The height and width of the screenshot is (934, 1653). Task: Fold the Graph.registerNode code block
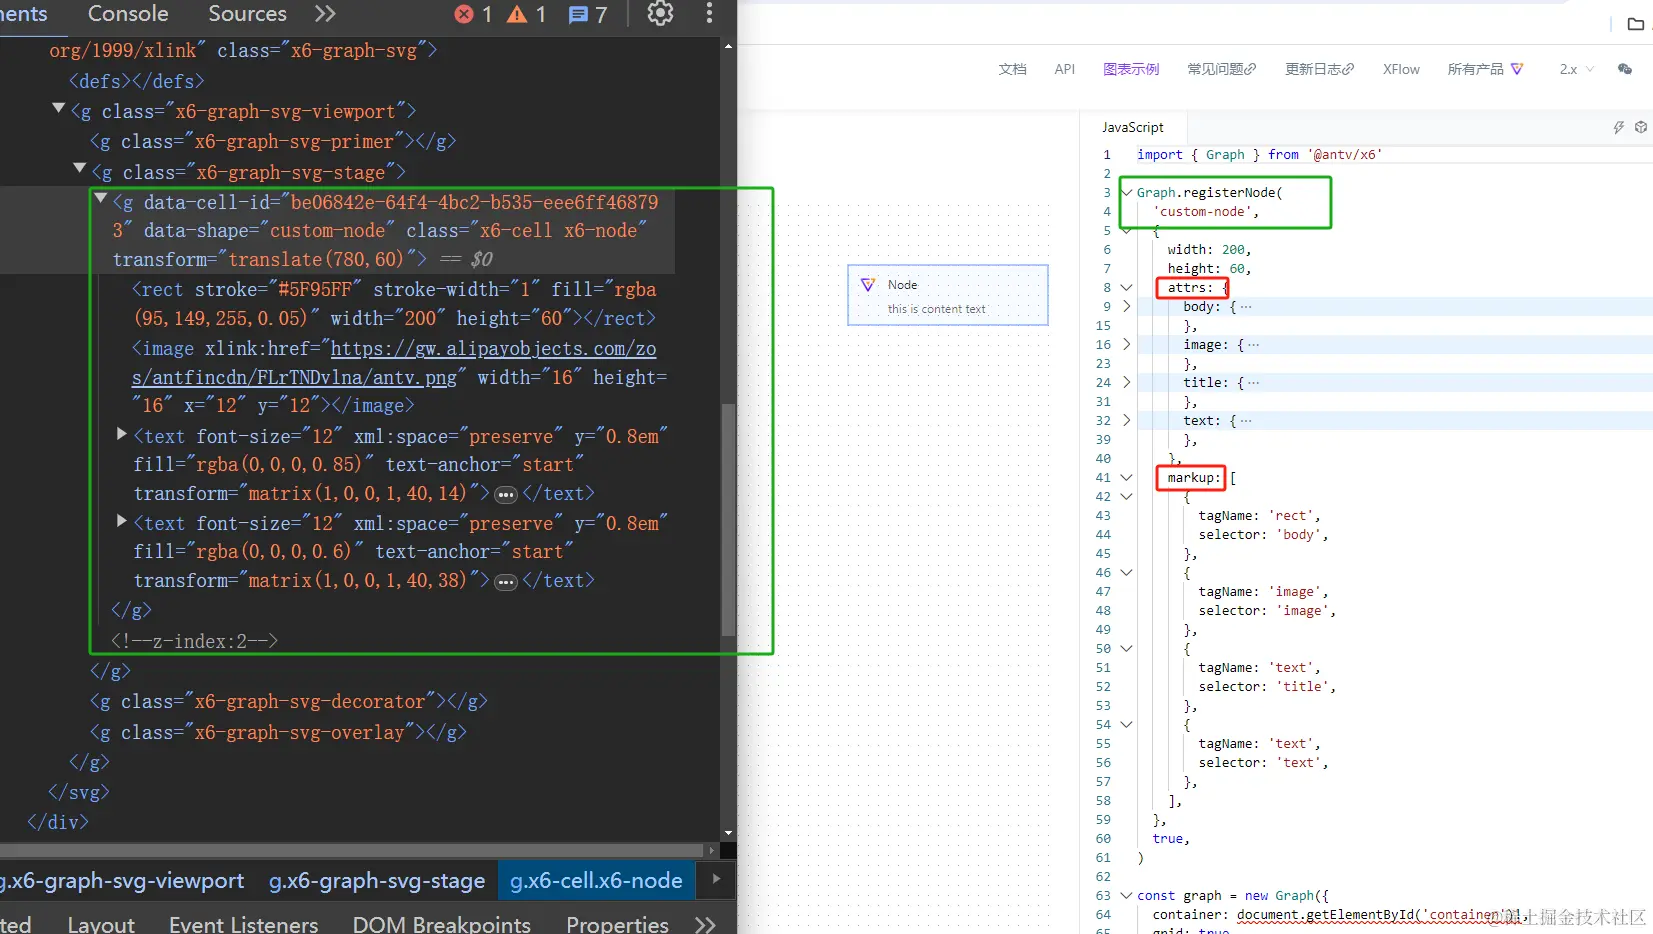pos(1127,192)
